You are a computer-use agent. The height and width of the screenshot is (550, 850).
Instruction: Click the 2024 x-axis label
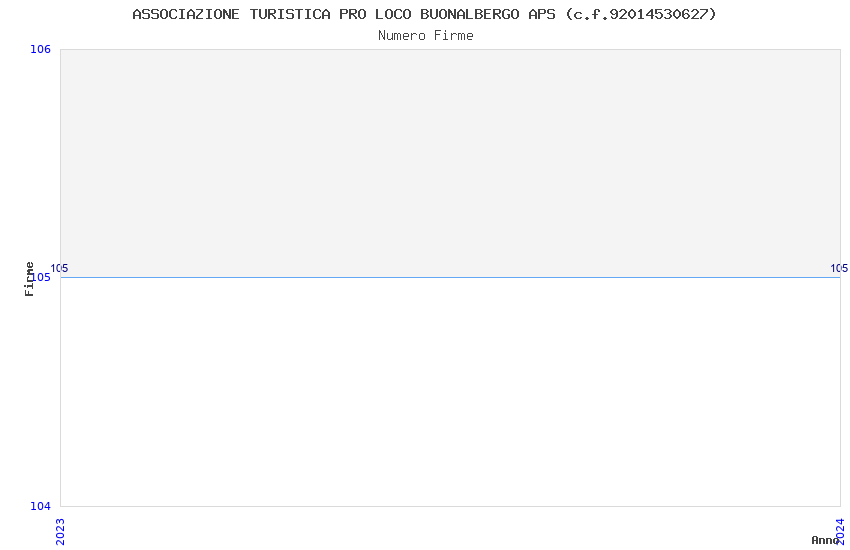click(x=840, y=532)
